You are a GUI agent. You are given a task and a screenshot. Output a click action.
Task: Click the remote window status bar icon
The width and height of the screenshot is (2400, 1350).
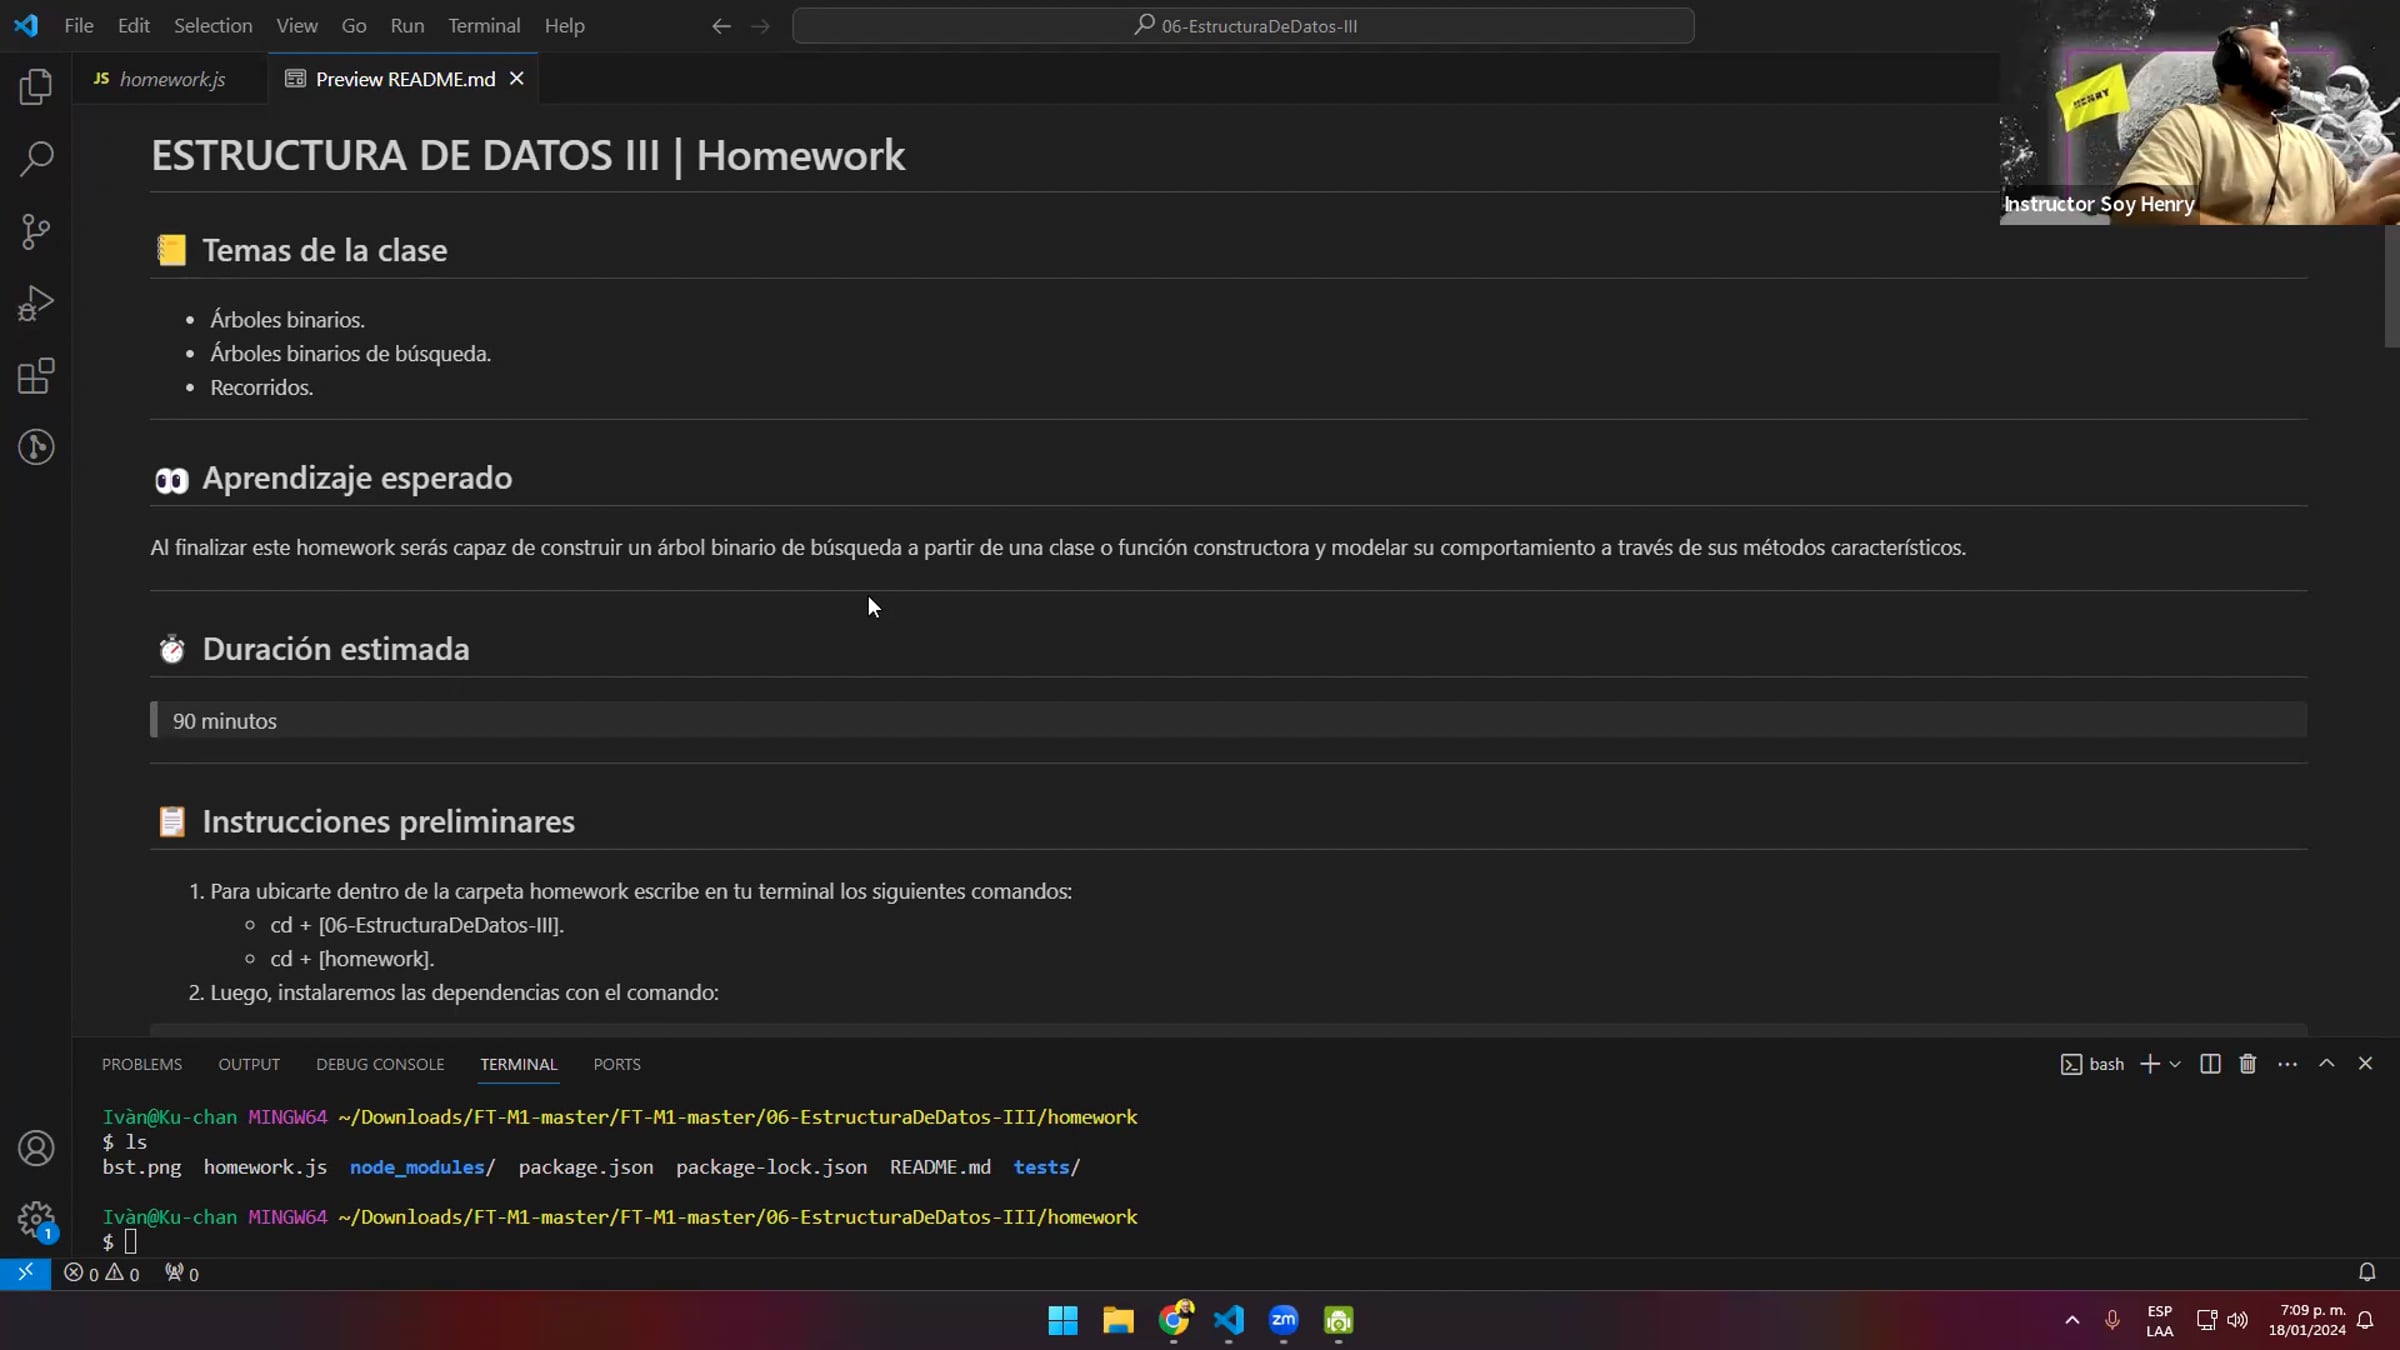25,1273
